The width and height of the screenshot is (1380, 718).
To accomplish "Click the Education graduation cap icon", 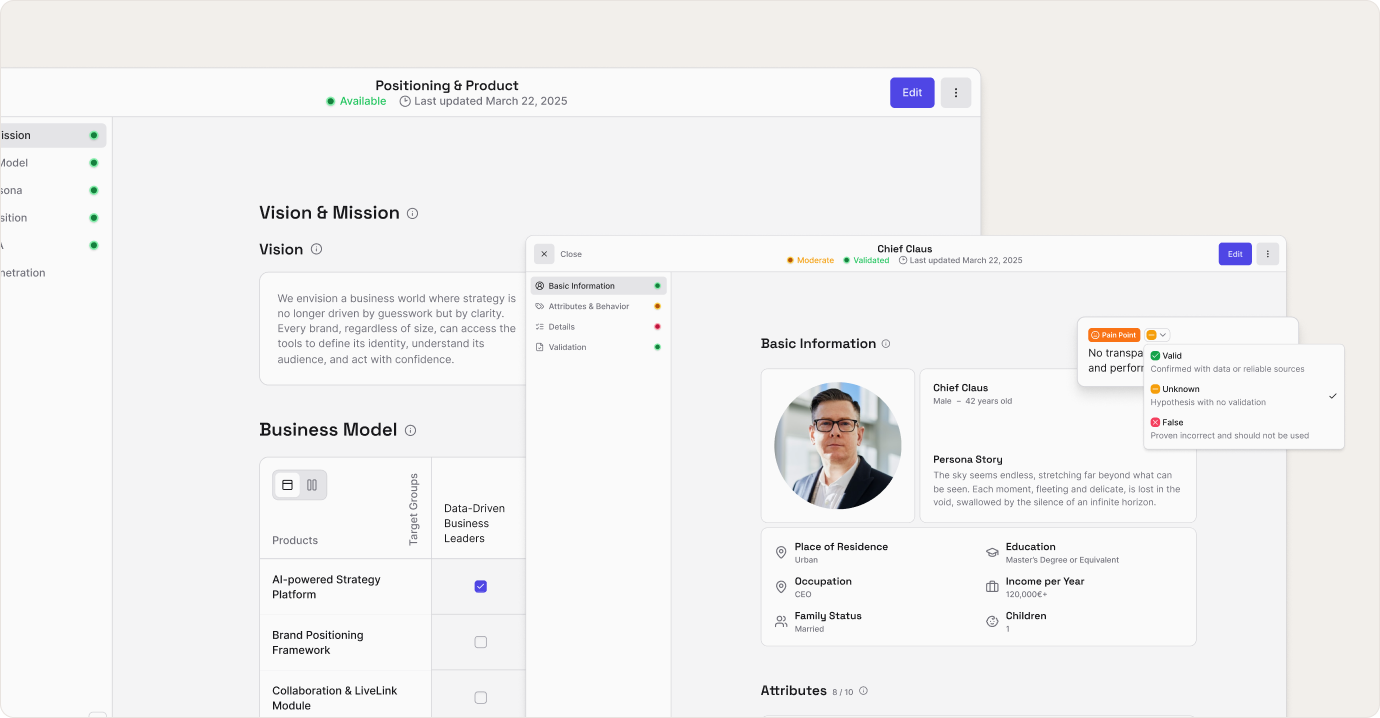I will (992, 552).
